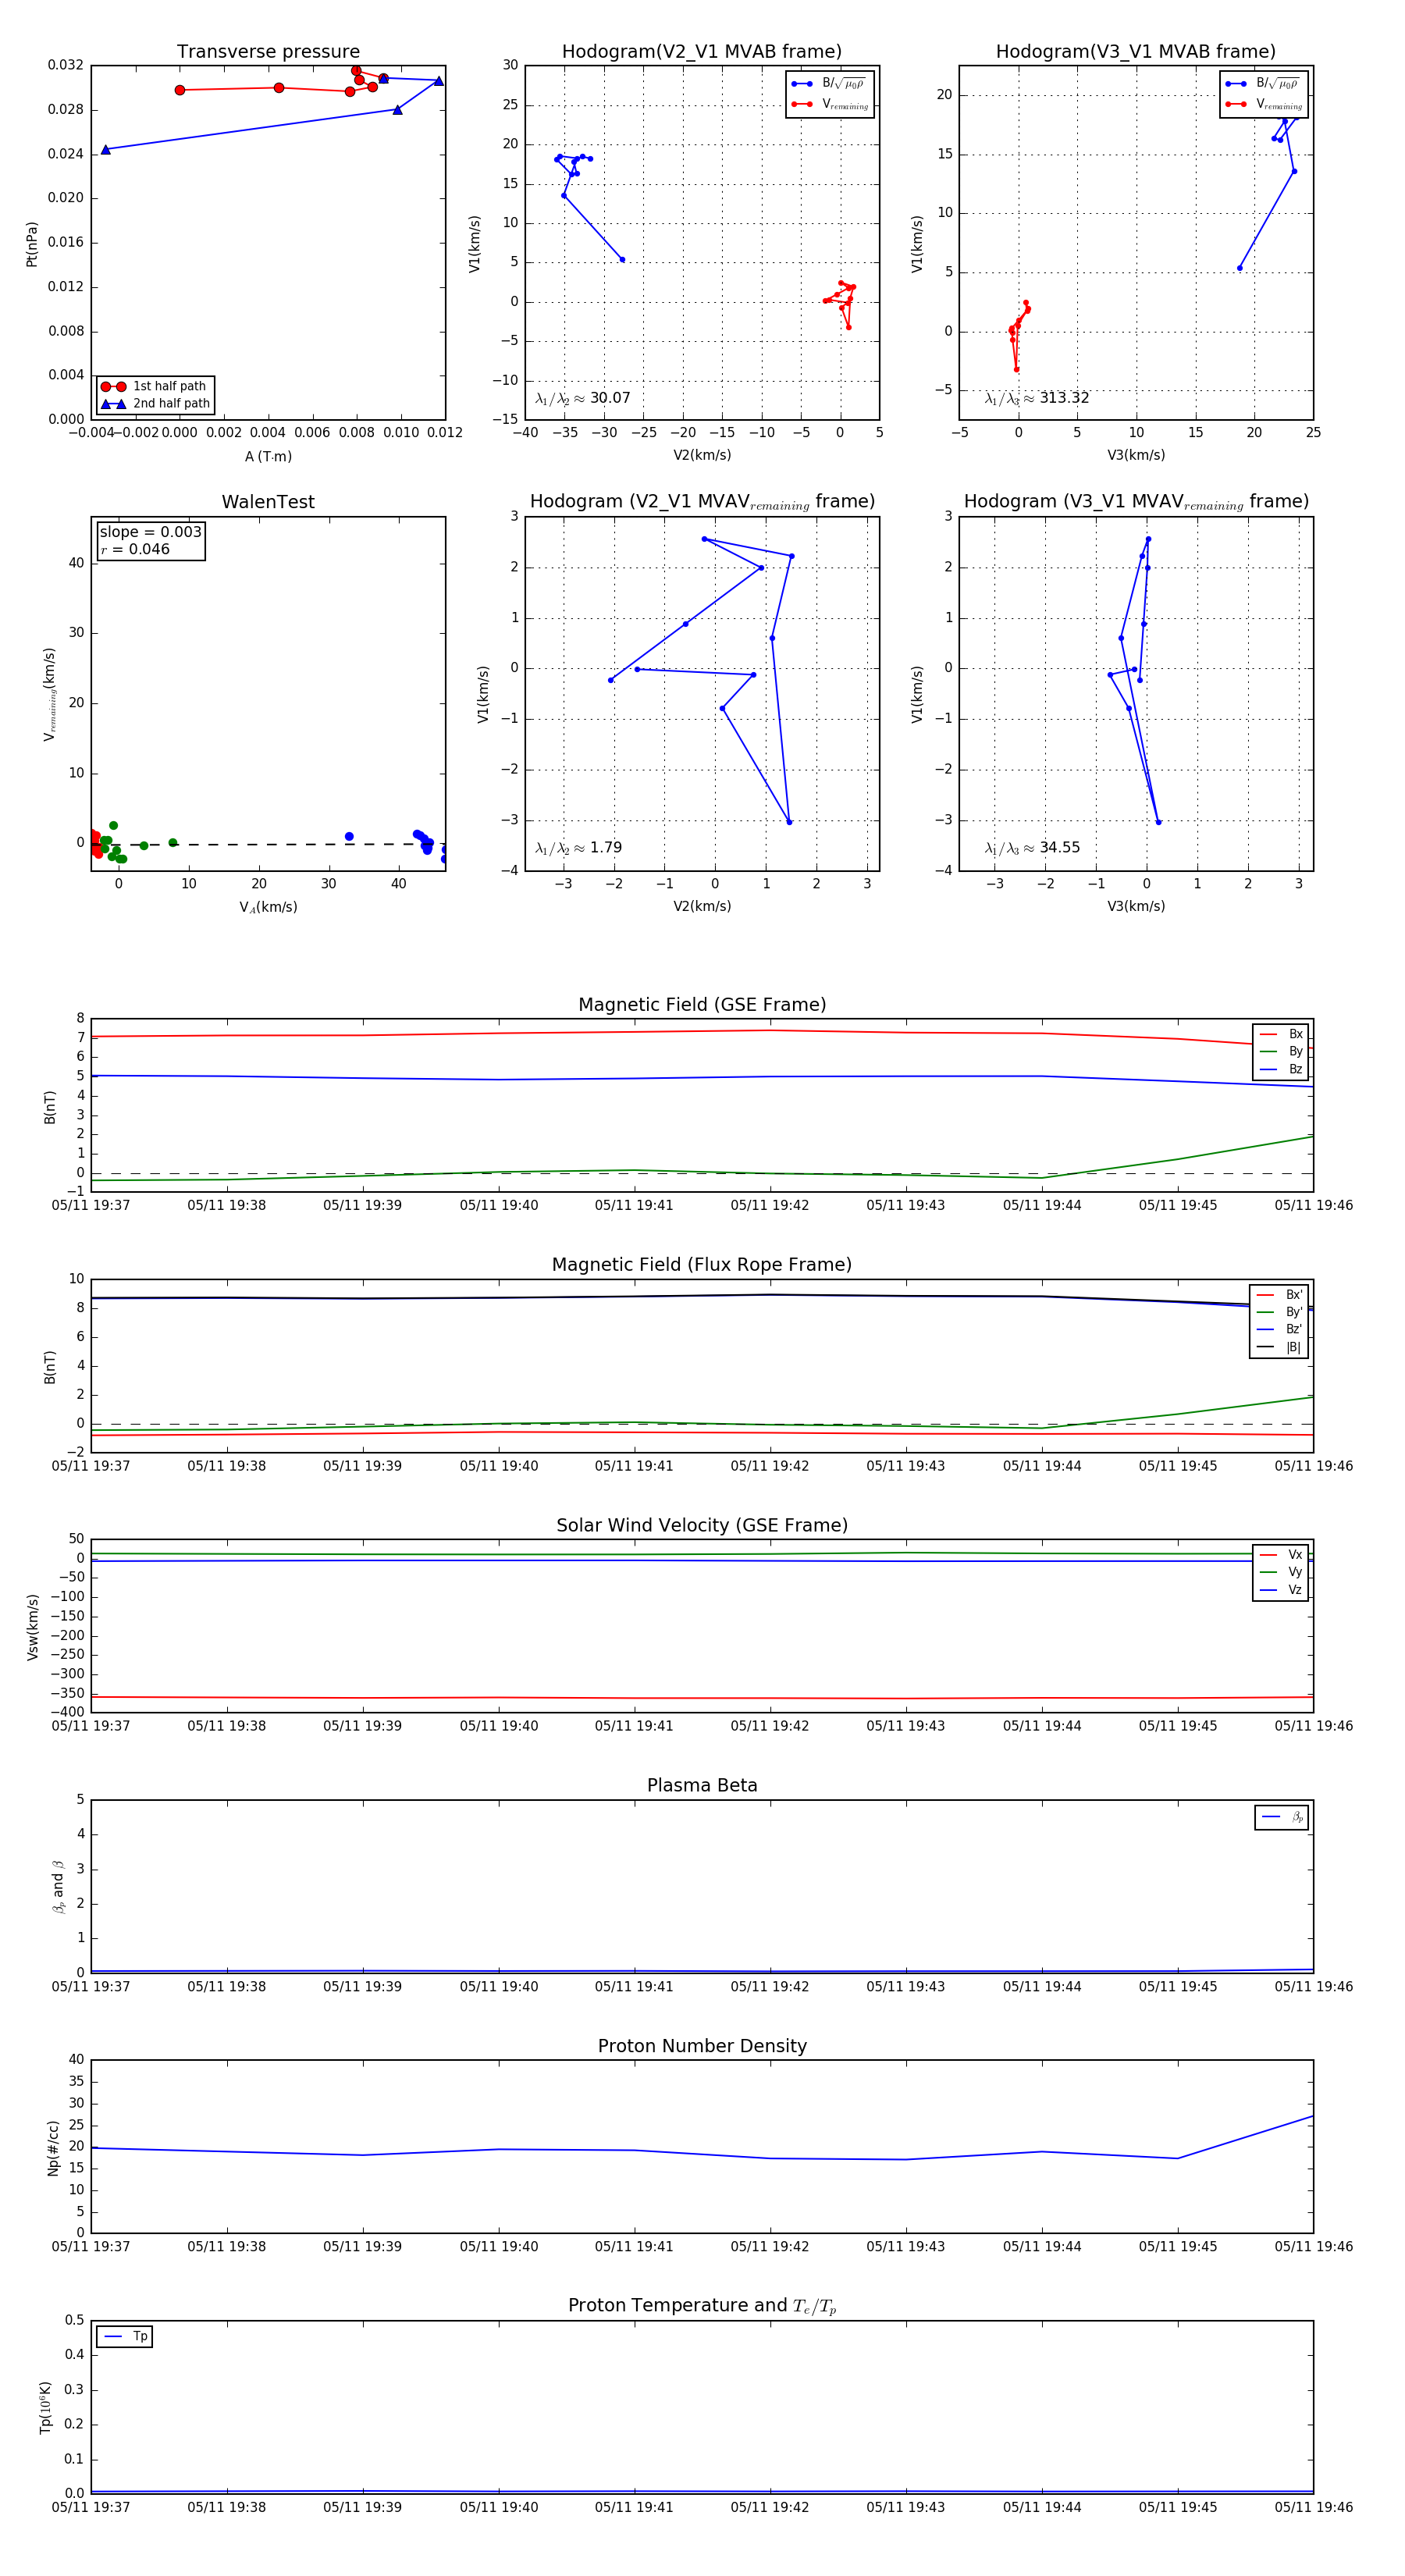Select the "2nd half path" legend entry
The image size is (1405, 2576).
[155, 404]
